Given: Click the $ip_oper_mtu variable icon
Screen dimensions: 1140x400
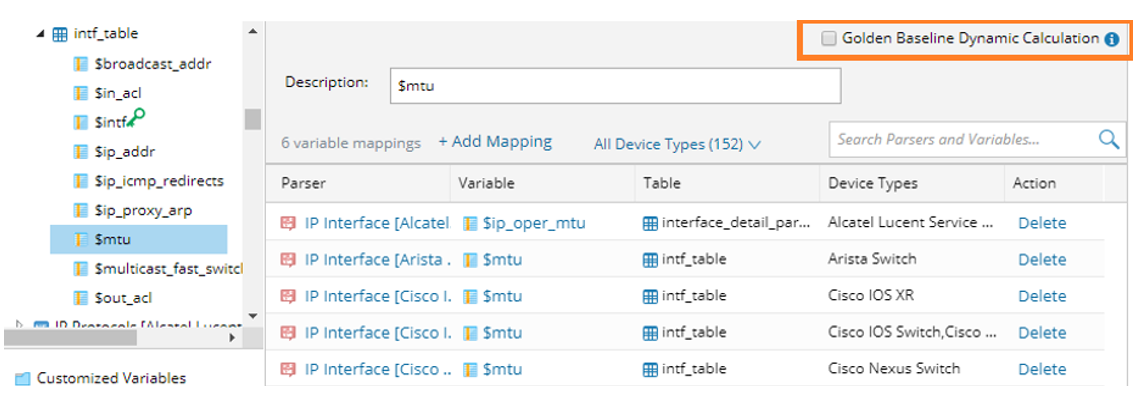Looking at the screenshot, I should click(x=470, y=223).
